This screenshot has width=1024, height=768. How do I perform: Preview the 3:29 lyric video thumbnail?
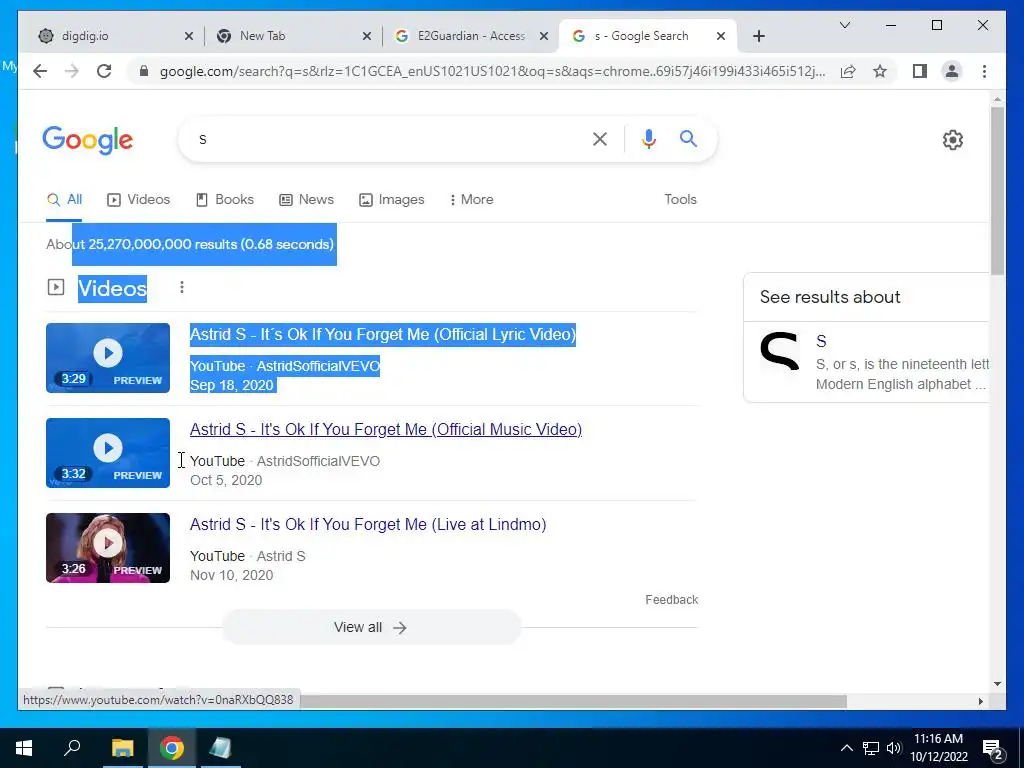[108, 358]
